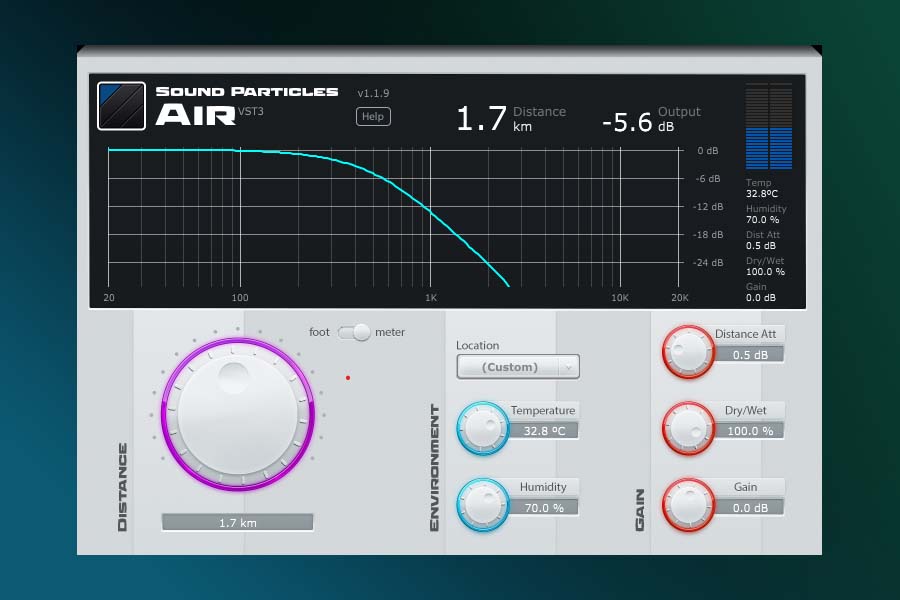Click the AIR title text

196,115
